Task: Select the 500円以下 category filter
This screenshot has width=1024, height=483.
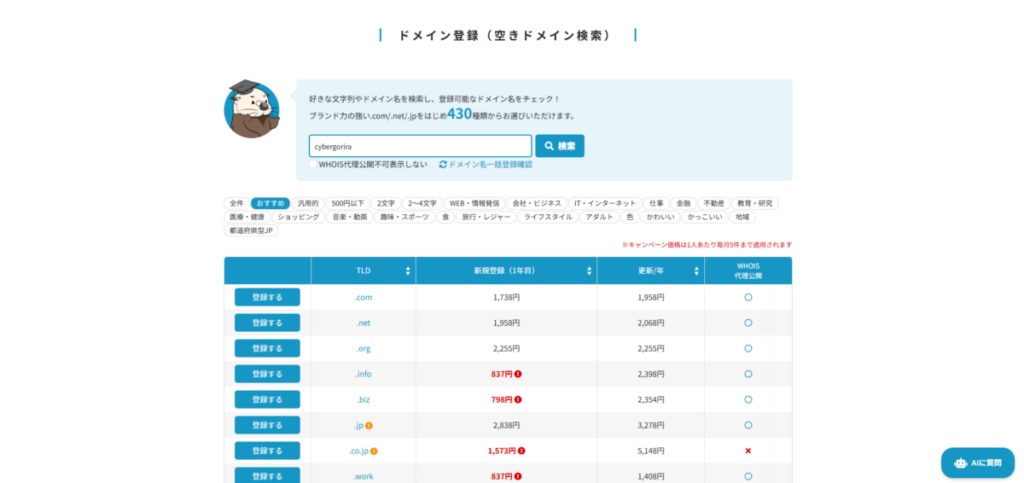Action: pos(349,203)
